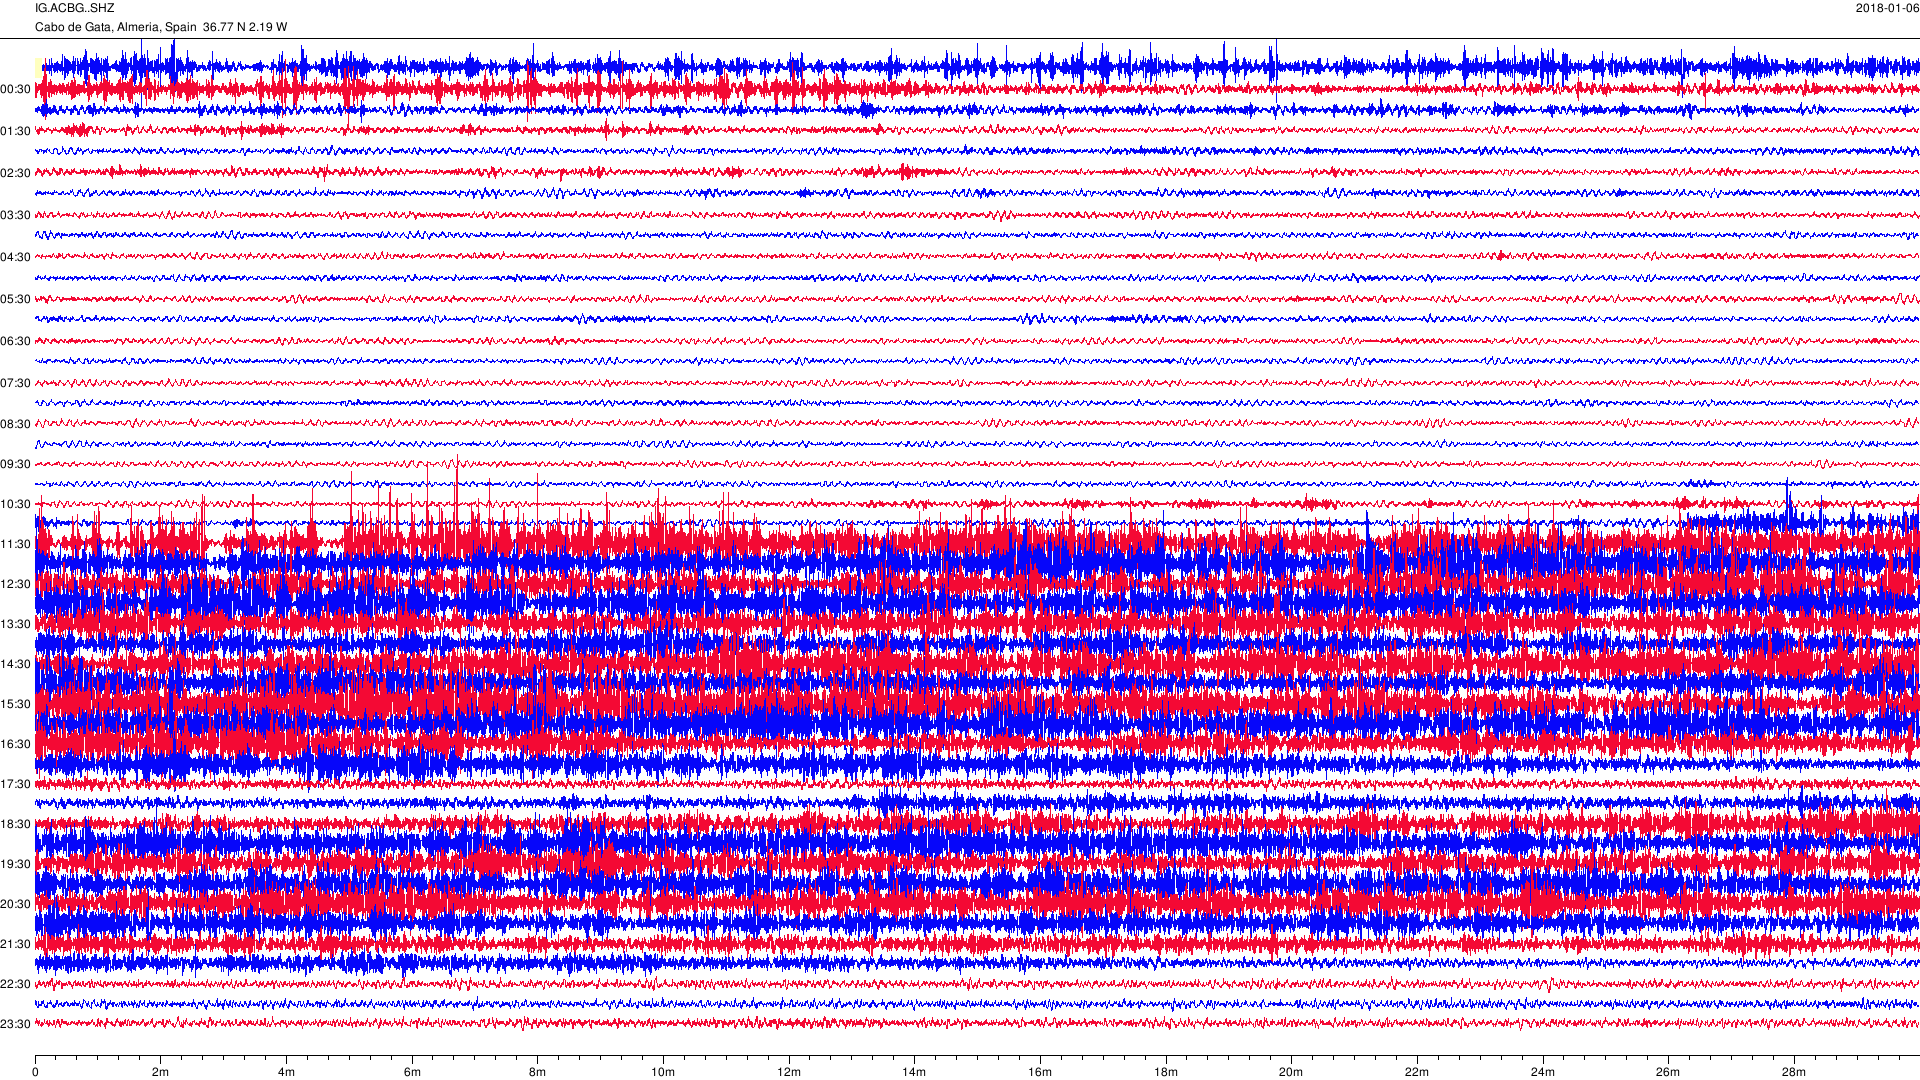Viewport: 1920px width, 1080px height.
Task: Select the 22:30 time label
Action: (x=16, y=985)
